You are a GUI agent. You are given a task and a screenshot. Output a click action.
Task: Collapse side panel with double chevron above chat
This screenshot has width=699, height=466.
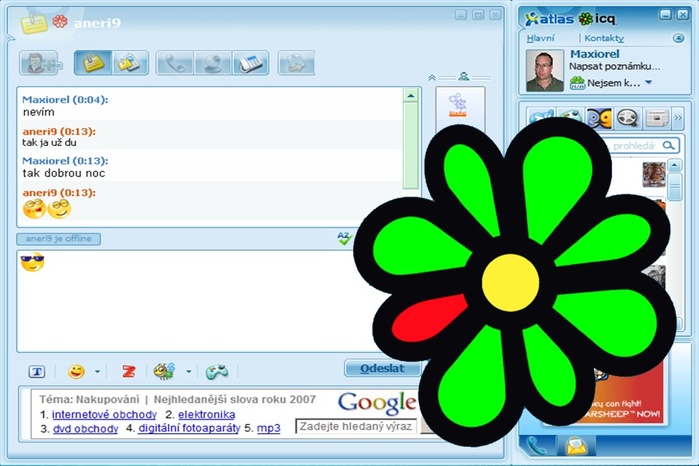[x=432, y=78]
